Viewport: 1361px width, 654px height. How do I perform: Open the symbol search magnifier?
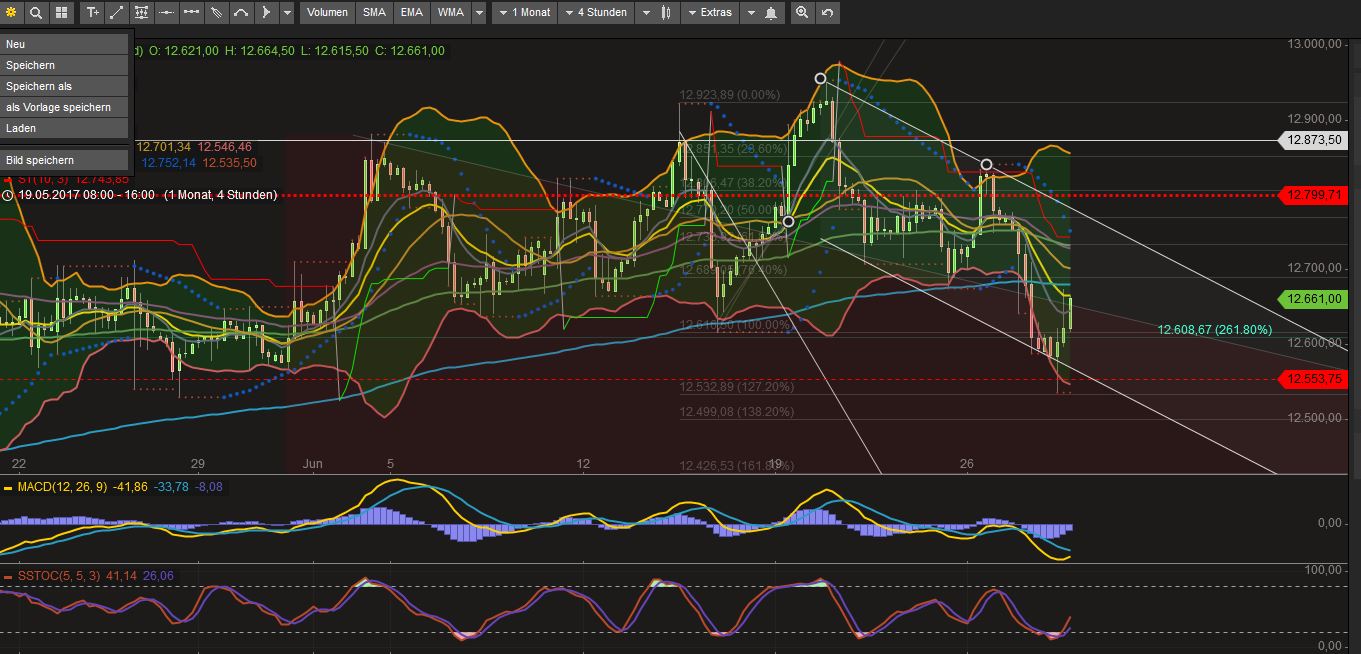point(36,13)
